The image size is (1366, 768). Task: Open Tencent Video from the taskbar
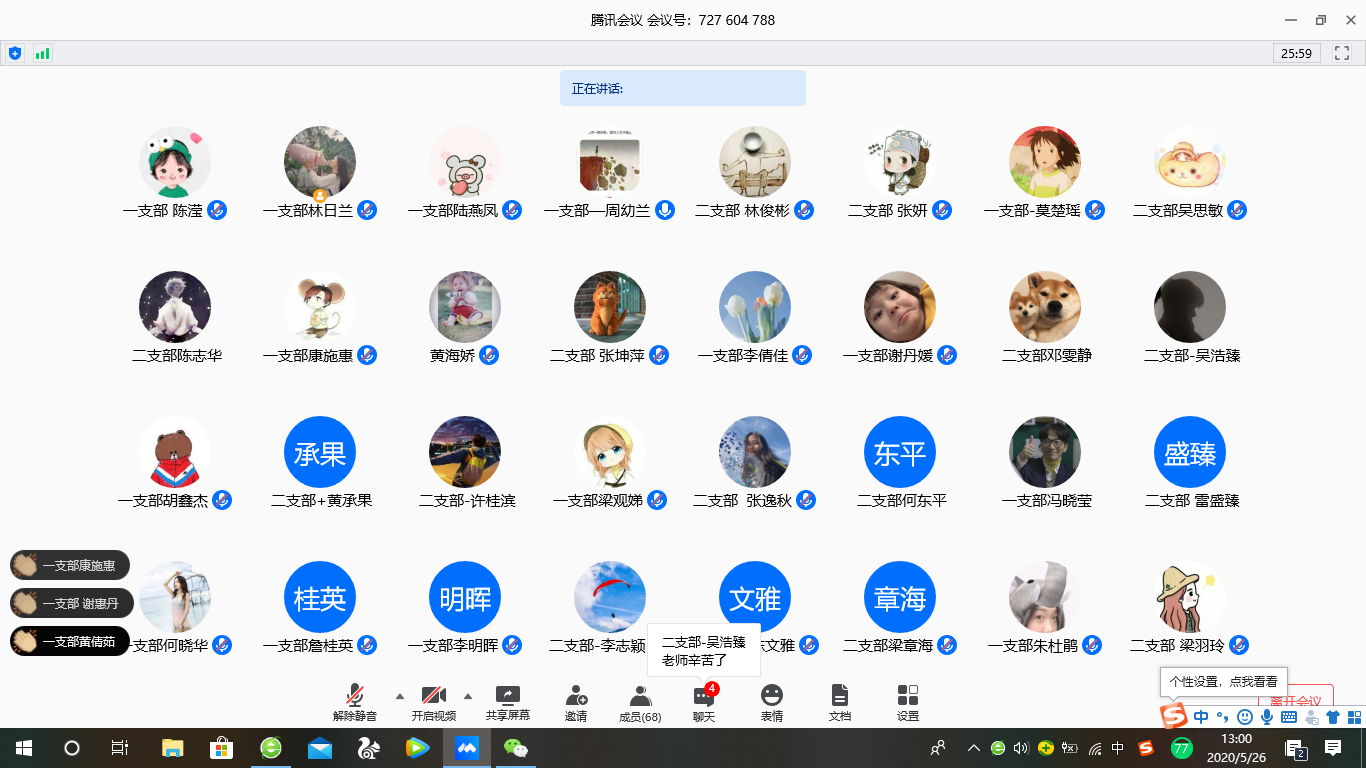click(418, 747)
